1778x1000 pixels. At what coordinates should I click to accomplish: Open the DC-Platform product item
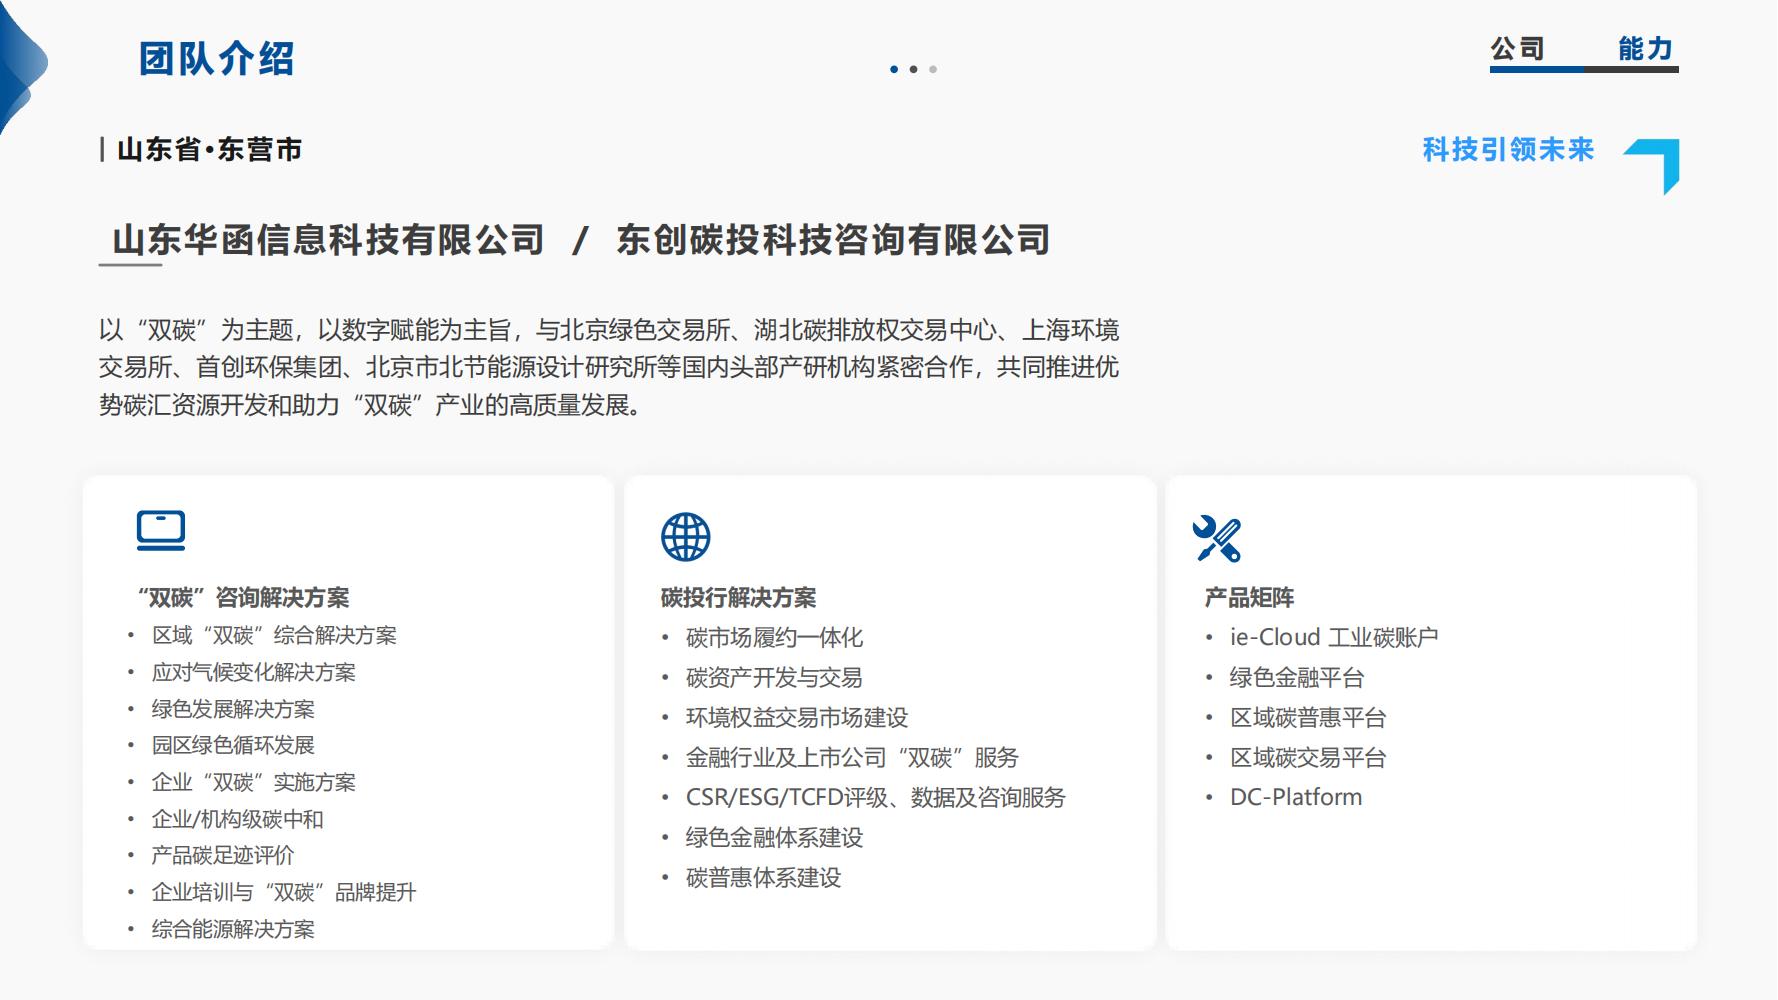click(1295, 797)
